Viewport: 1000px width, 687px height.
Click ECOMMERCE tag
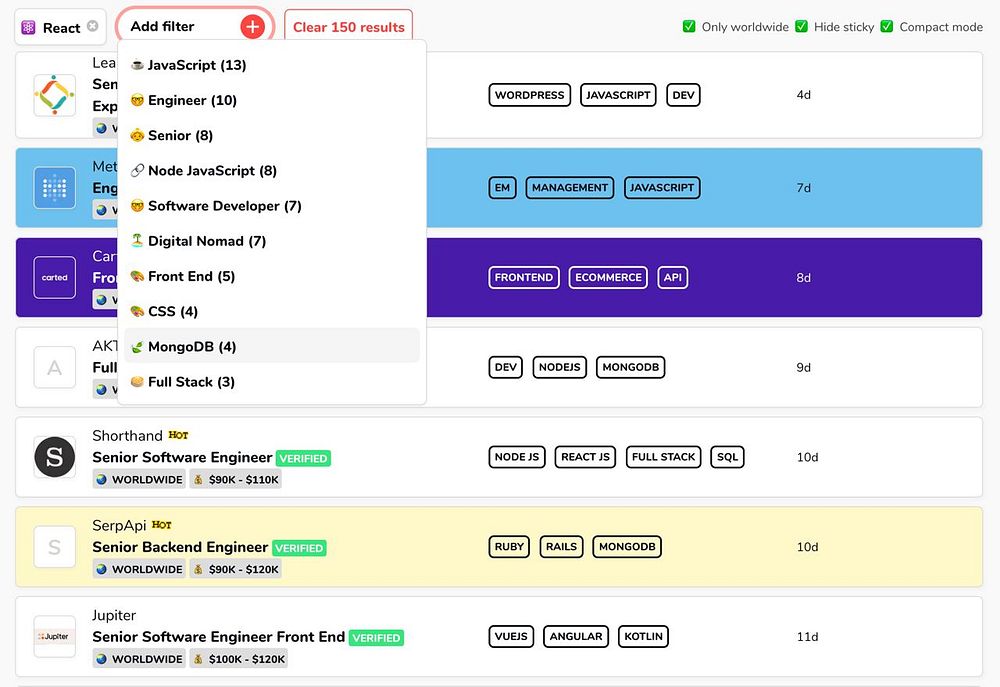608,277
